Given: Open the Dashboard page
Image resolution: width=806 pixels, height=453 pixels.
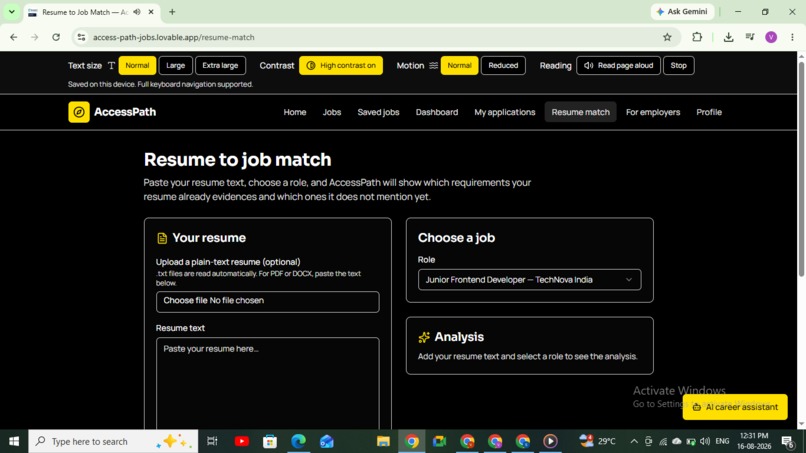Looking at the screenshot, I should coord(437,112).
